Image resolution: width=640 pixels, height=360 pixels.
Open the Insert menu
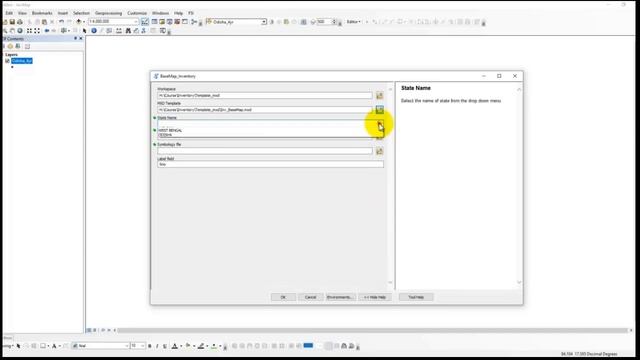click(62, 13)
